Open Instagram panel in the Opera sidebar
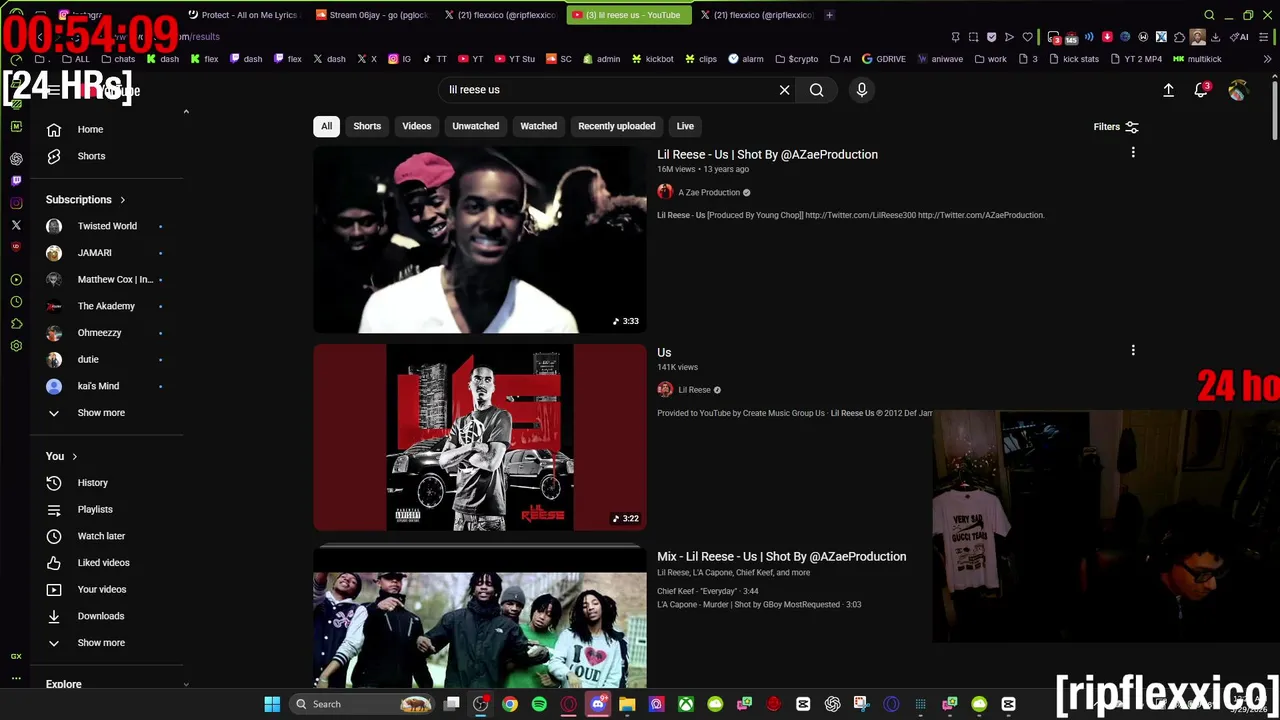1280x720 pixels. (x=16, y=203)
